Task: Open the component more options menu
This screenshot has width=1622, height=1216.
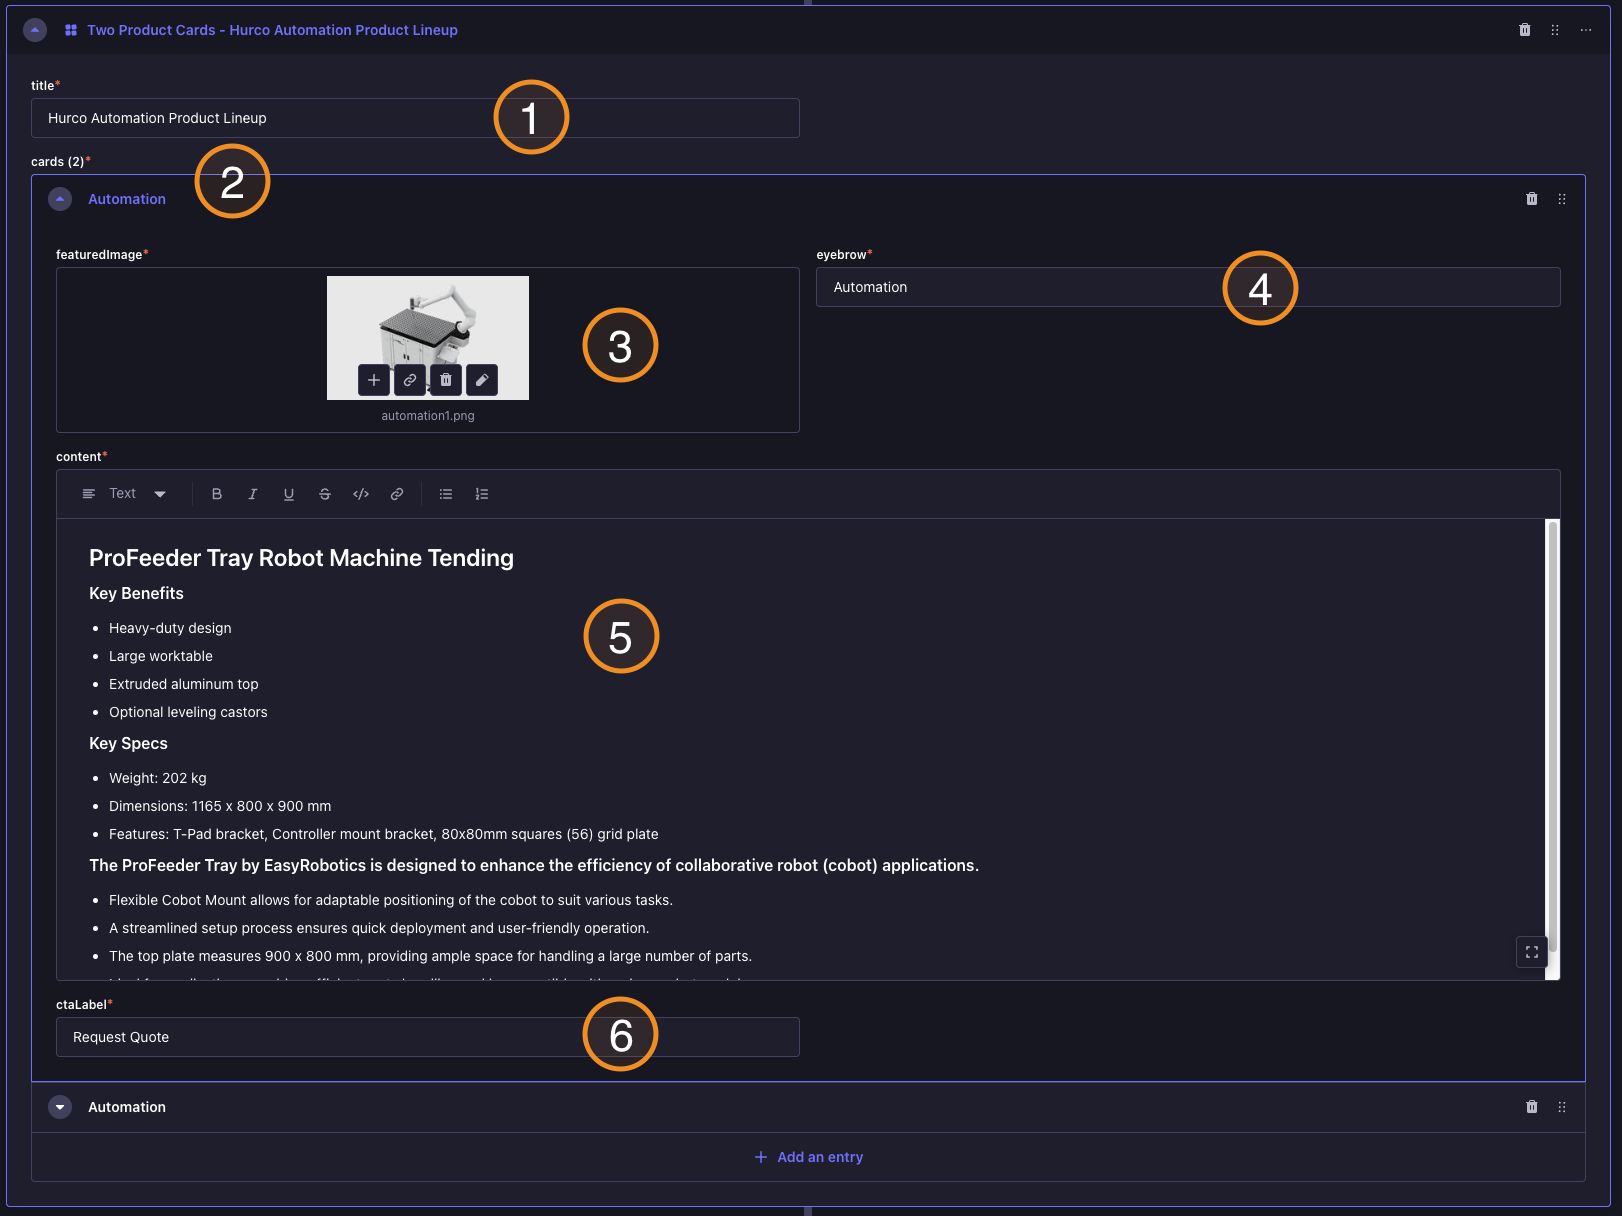Action: 1586,30
